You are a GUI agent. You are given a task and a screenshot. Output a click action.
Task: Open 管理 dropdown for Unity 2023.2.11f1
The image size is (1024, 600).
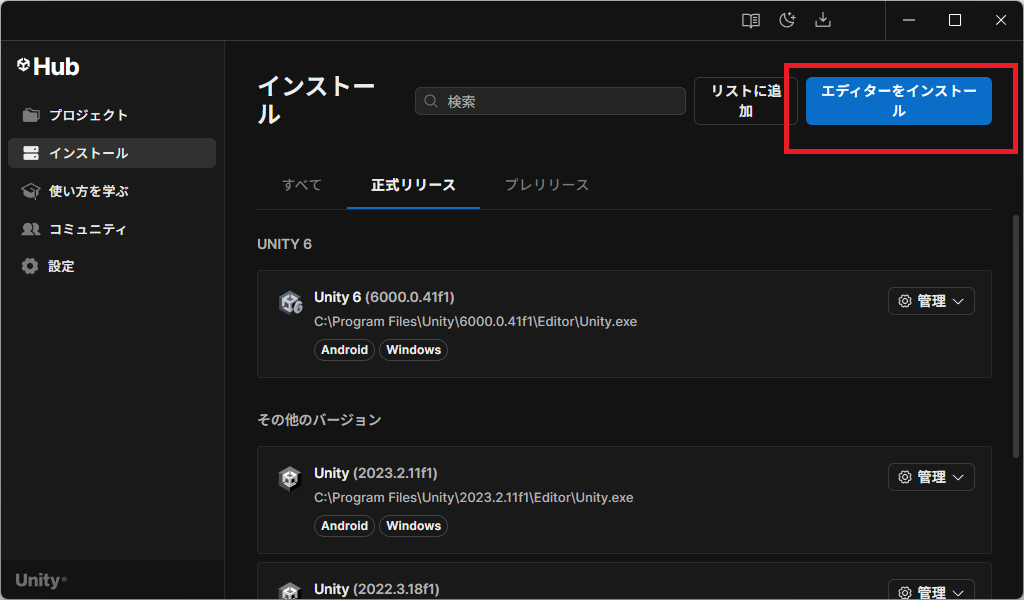931,477
